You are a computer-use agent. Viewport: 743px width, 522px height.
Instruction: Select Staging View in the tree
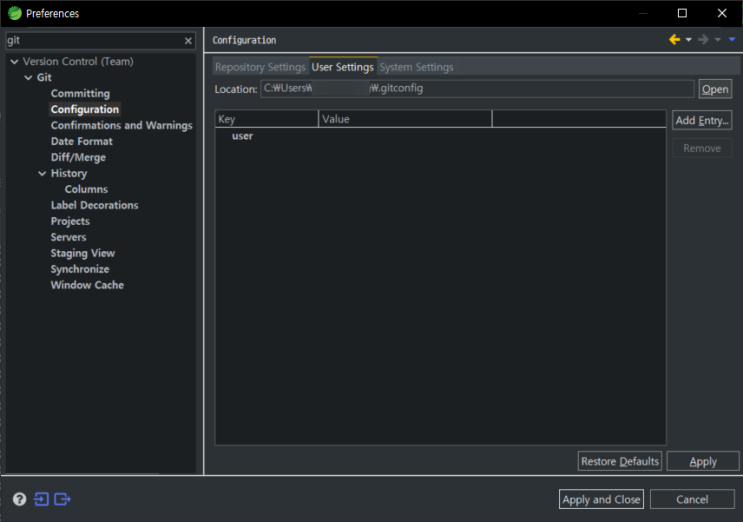(83, 254)
